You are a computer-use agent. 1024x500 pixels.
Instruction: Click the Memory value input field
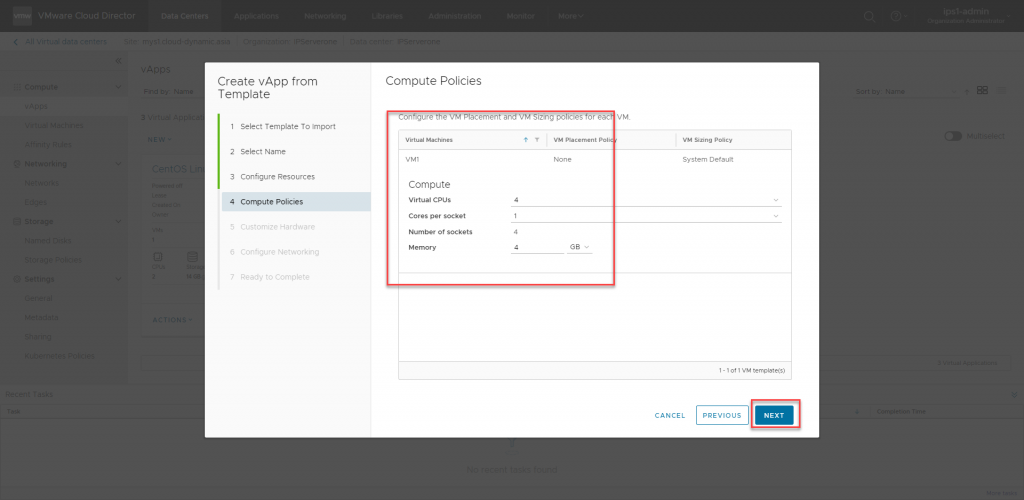pyautogui.click(x=536, y=247)
